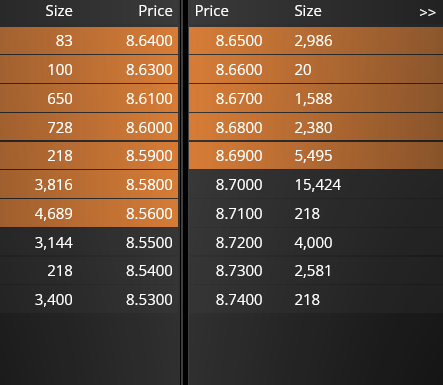Choose the bid size 650 cell
This screenshot has height=385, width=443.
tap(60, 99)
